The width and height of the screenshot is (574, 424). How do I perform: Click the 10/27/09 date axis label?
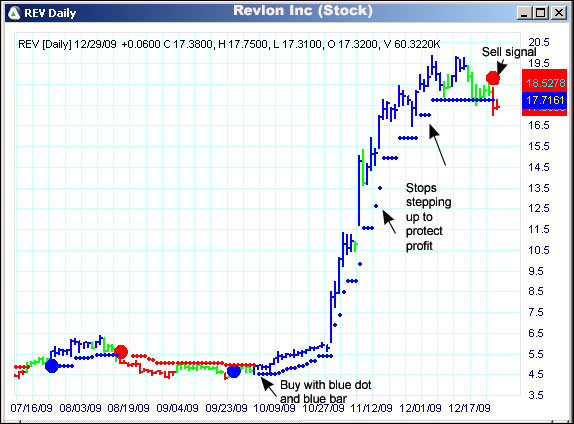tap(323, 408)
